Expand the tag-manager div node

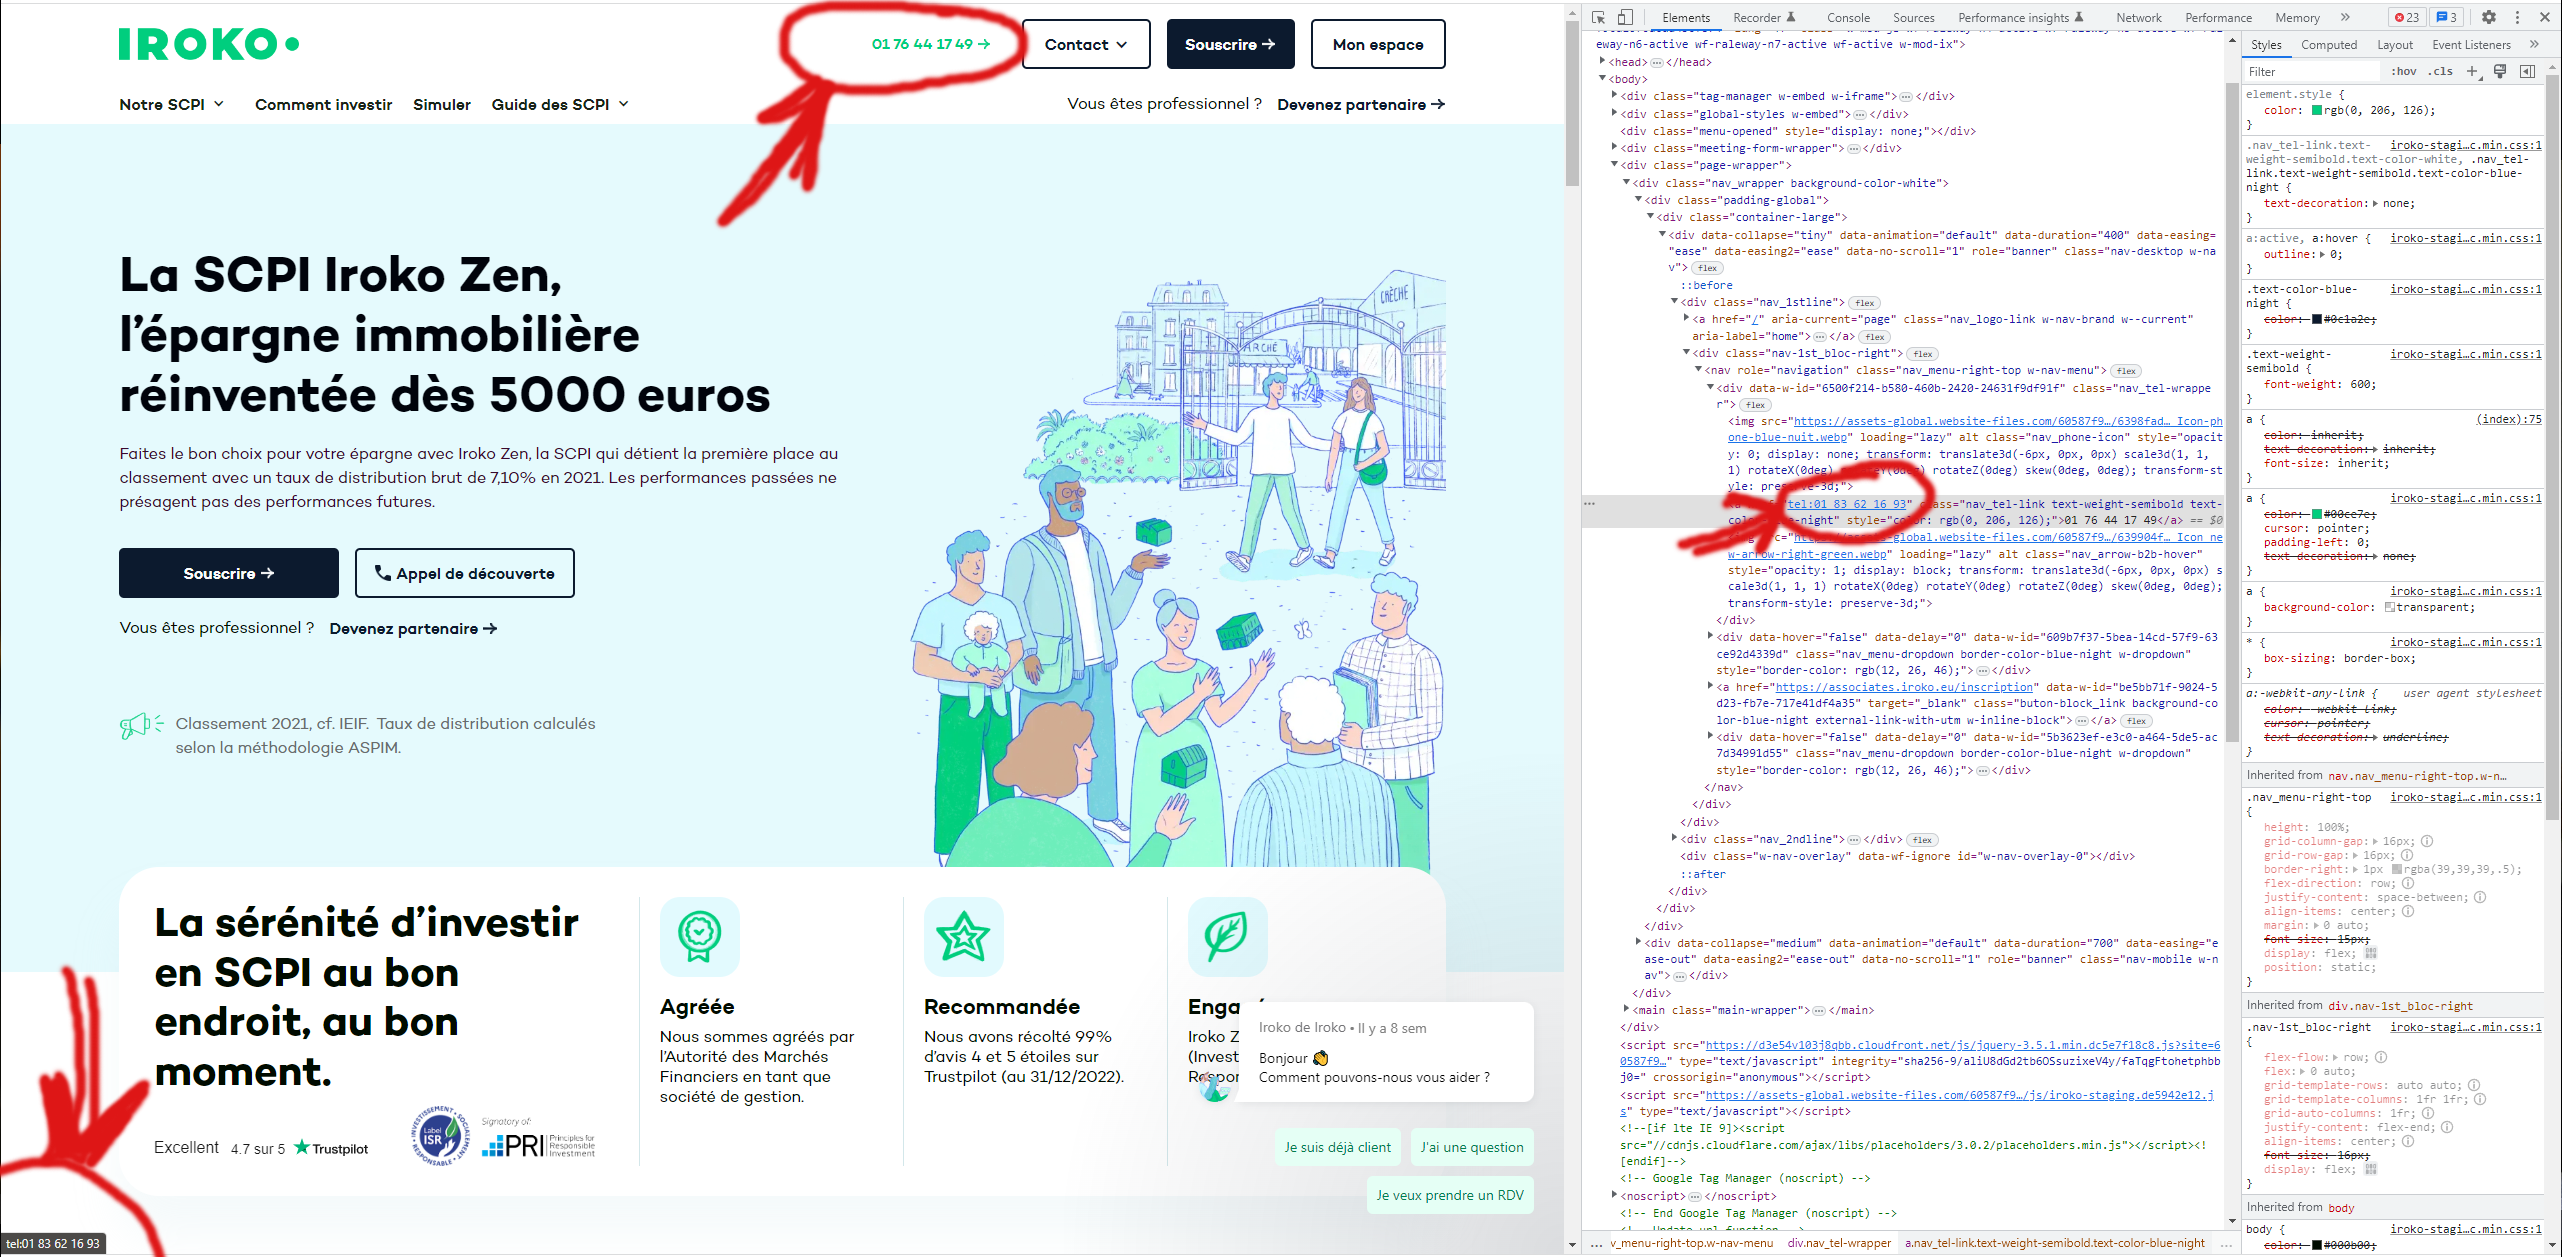coord(1614,96)
